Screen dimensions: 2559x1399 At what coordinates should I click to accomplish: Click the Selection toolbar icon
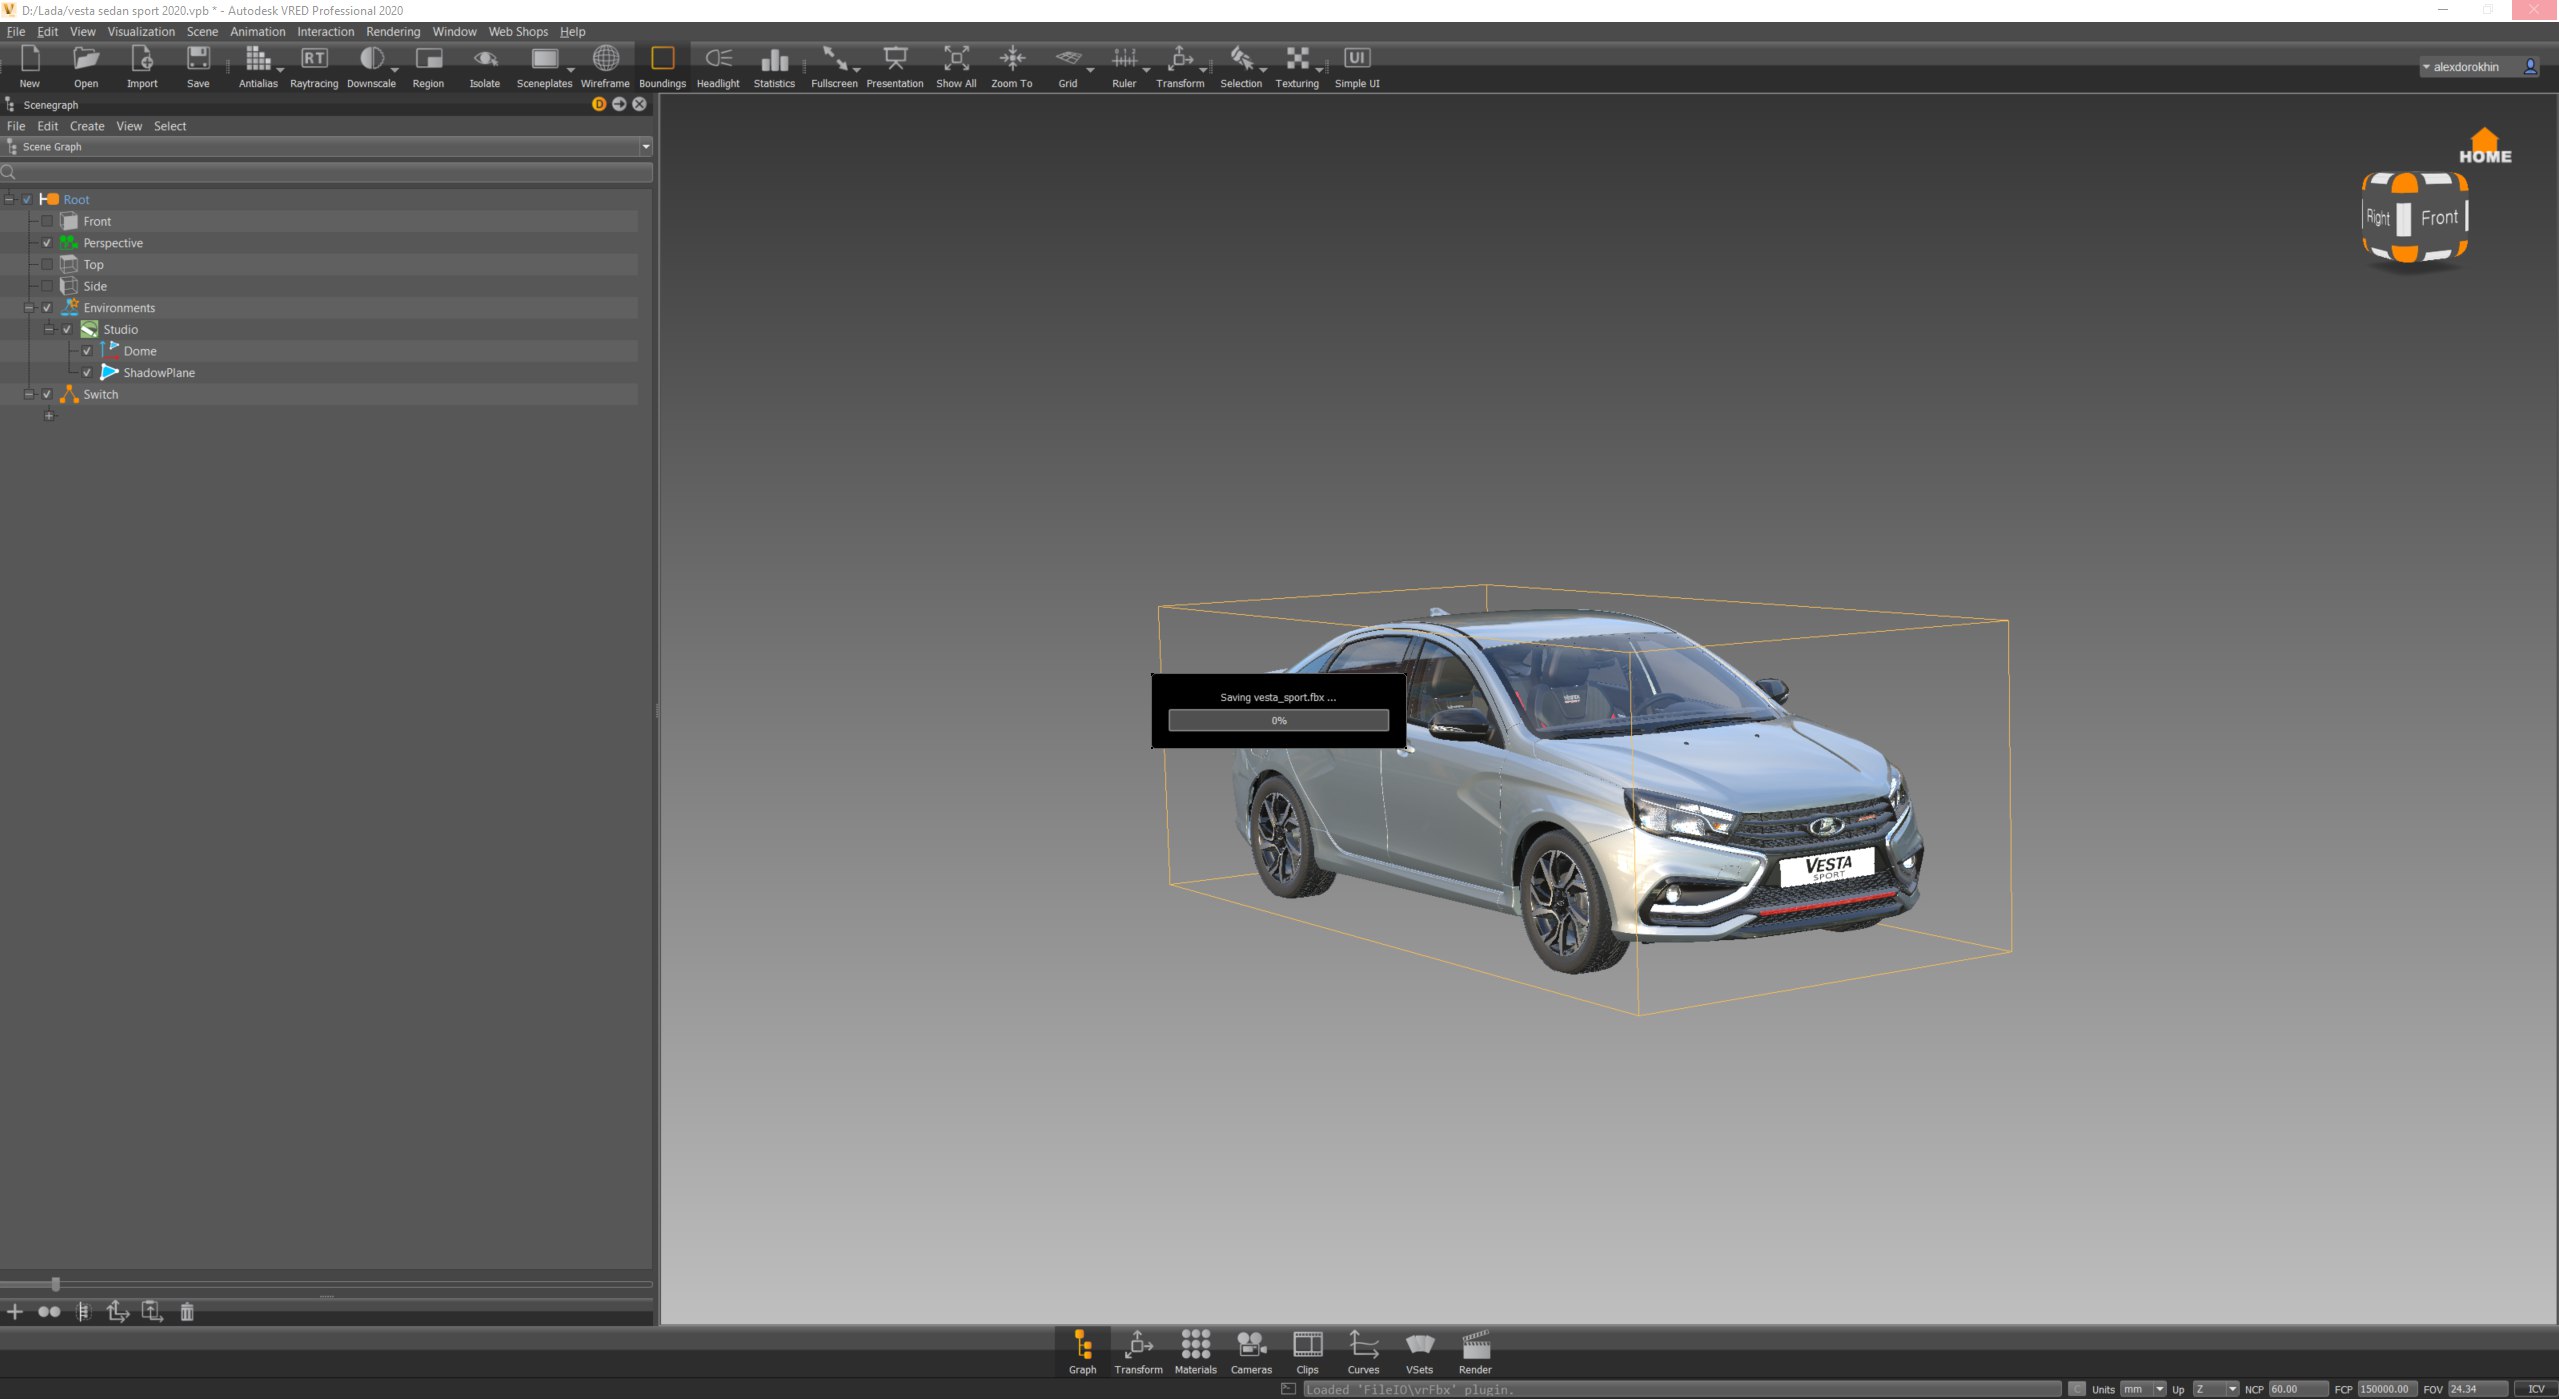tap(1241, 58)
